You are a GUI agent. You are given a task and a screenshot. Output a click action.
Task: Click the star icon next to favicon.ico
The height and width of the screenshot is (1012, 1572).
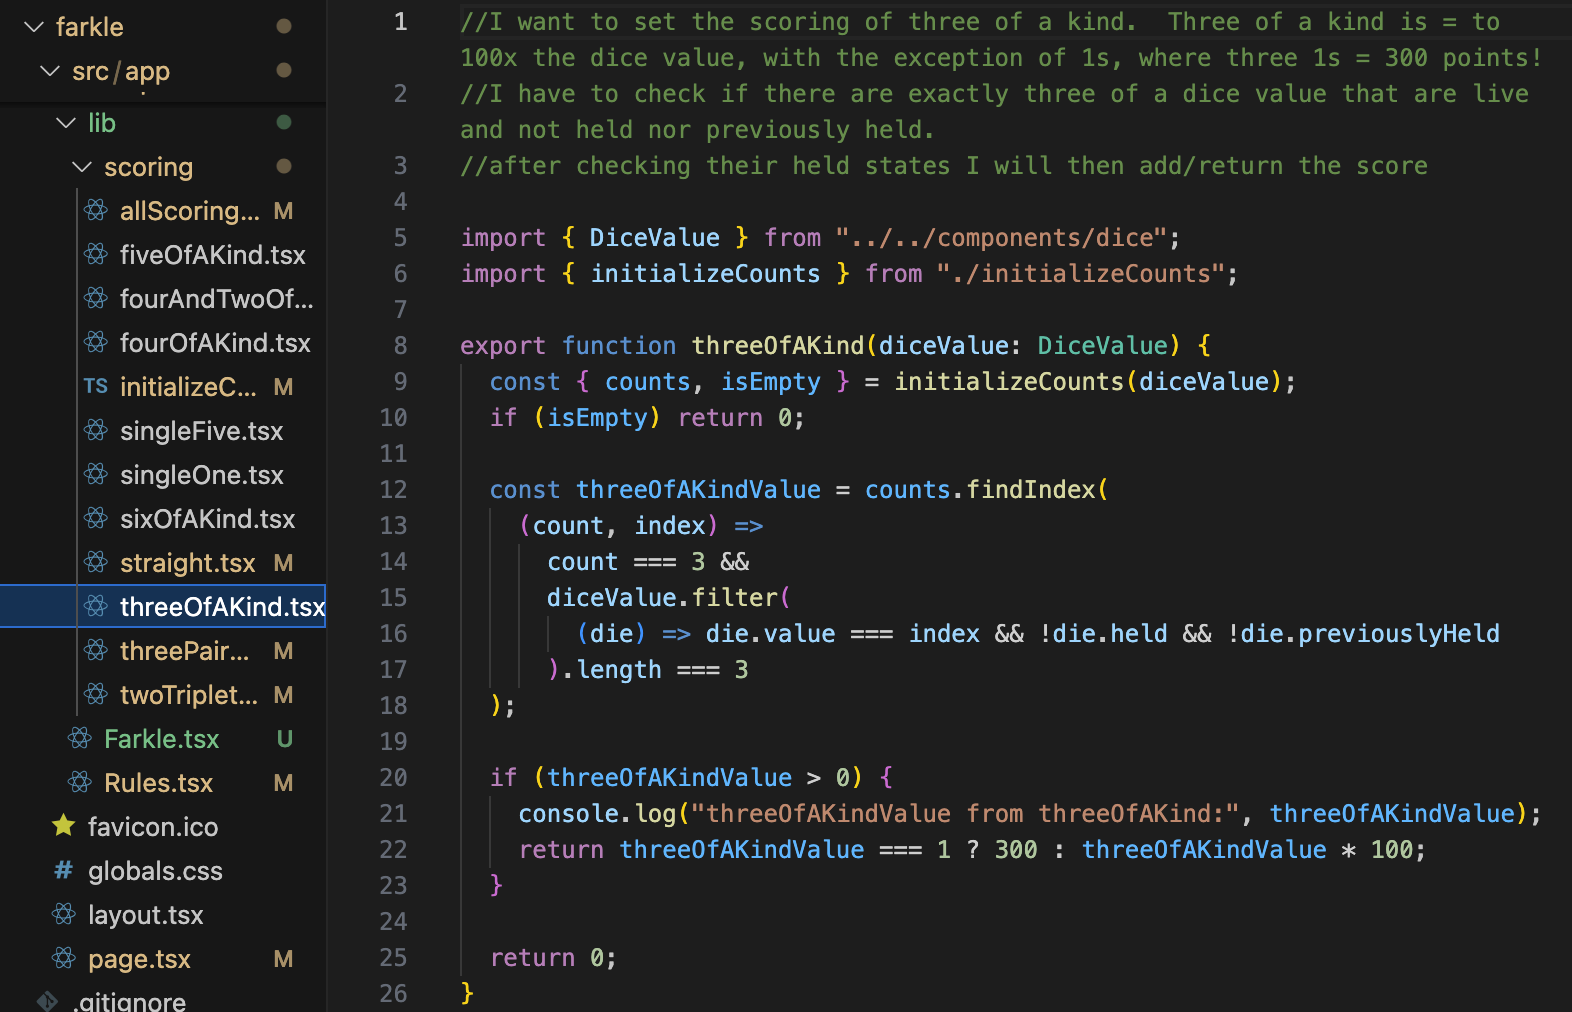coord(64,826)
